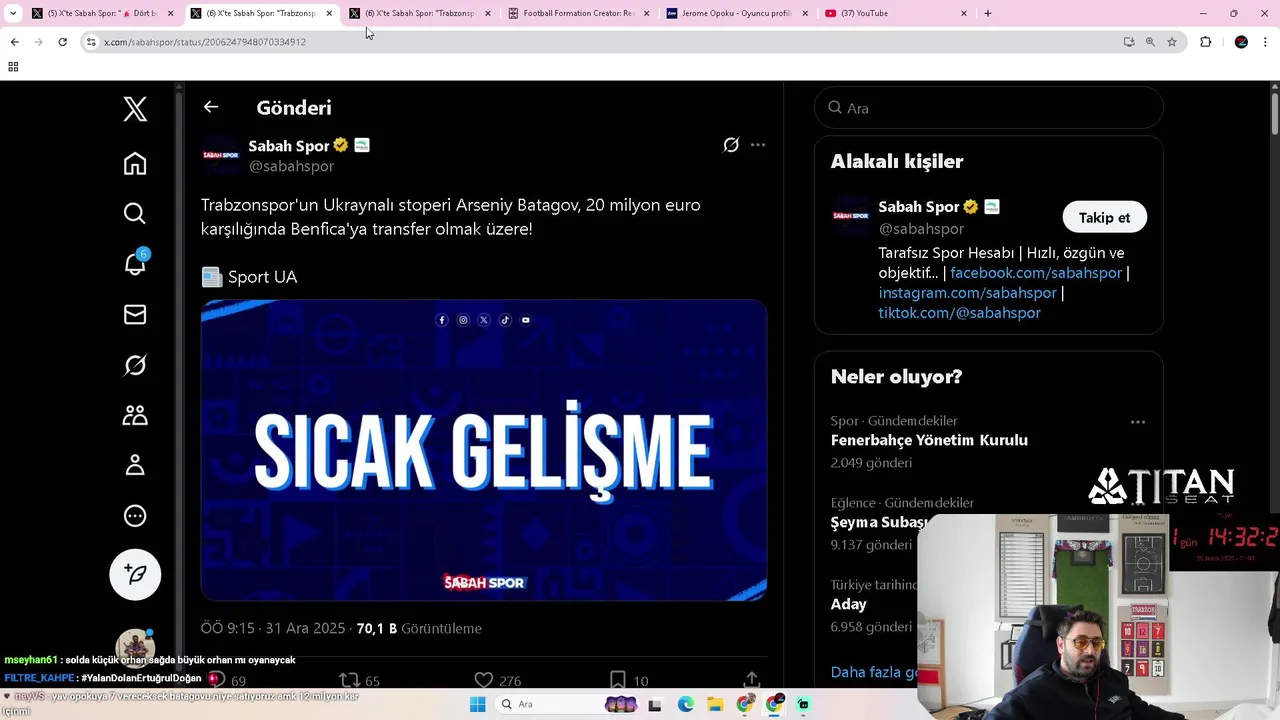
Task: Open the SICAK GELİŞME post image
Action: [484, 450]
